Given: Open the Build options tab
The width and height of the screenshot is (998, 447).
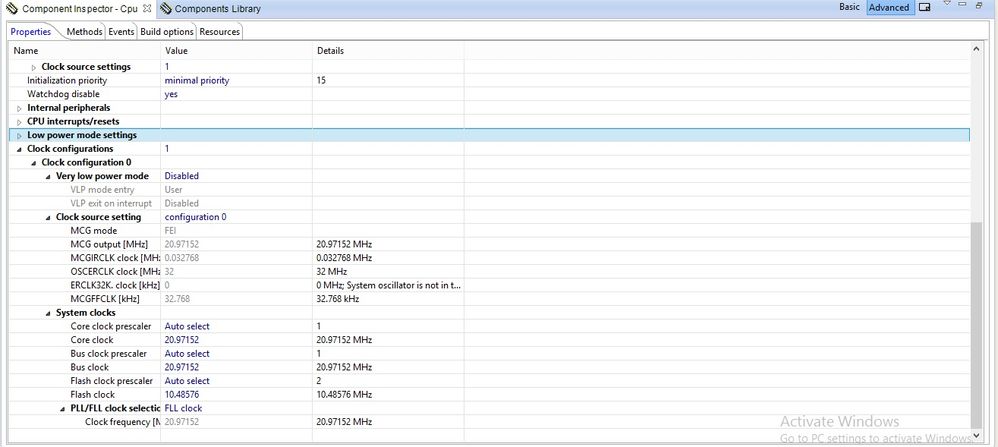Looking at the screenshot, I should tap(167, 32).
